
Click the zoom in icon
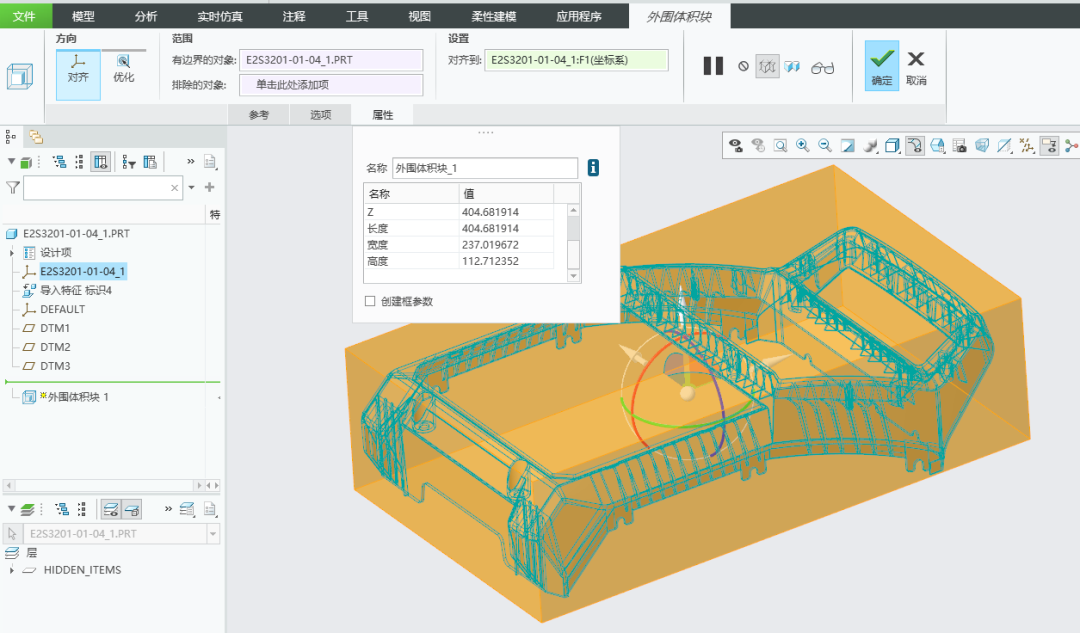(x=802, y=145)
